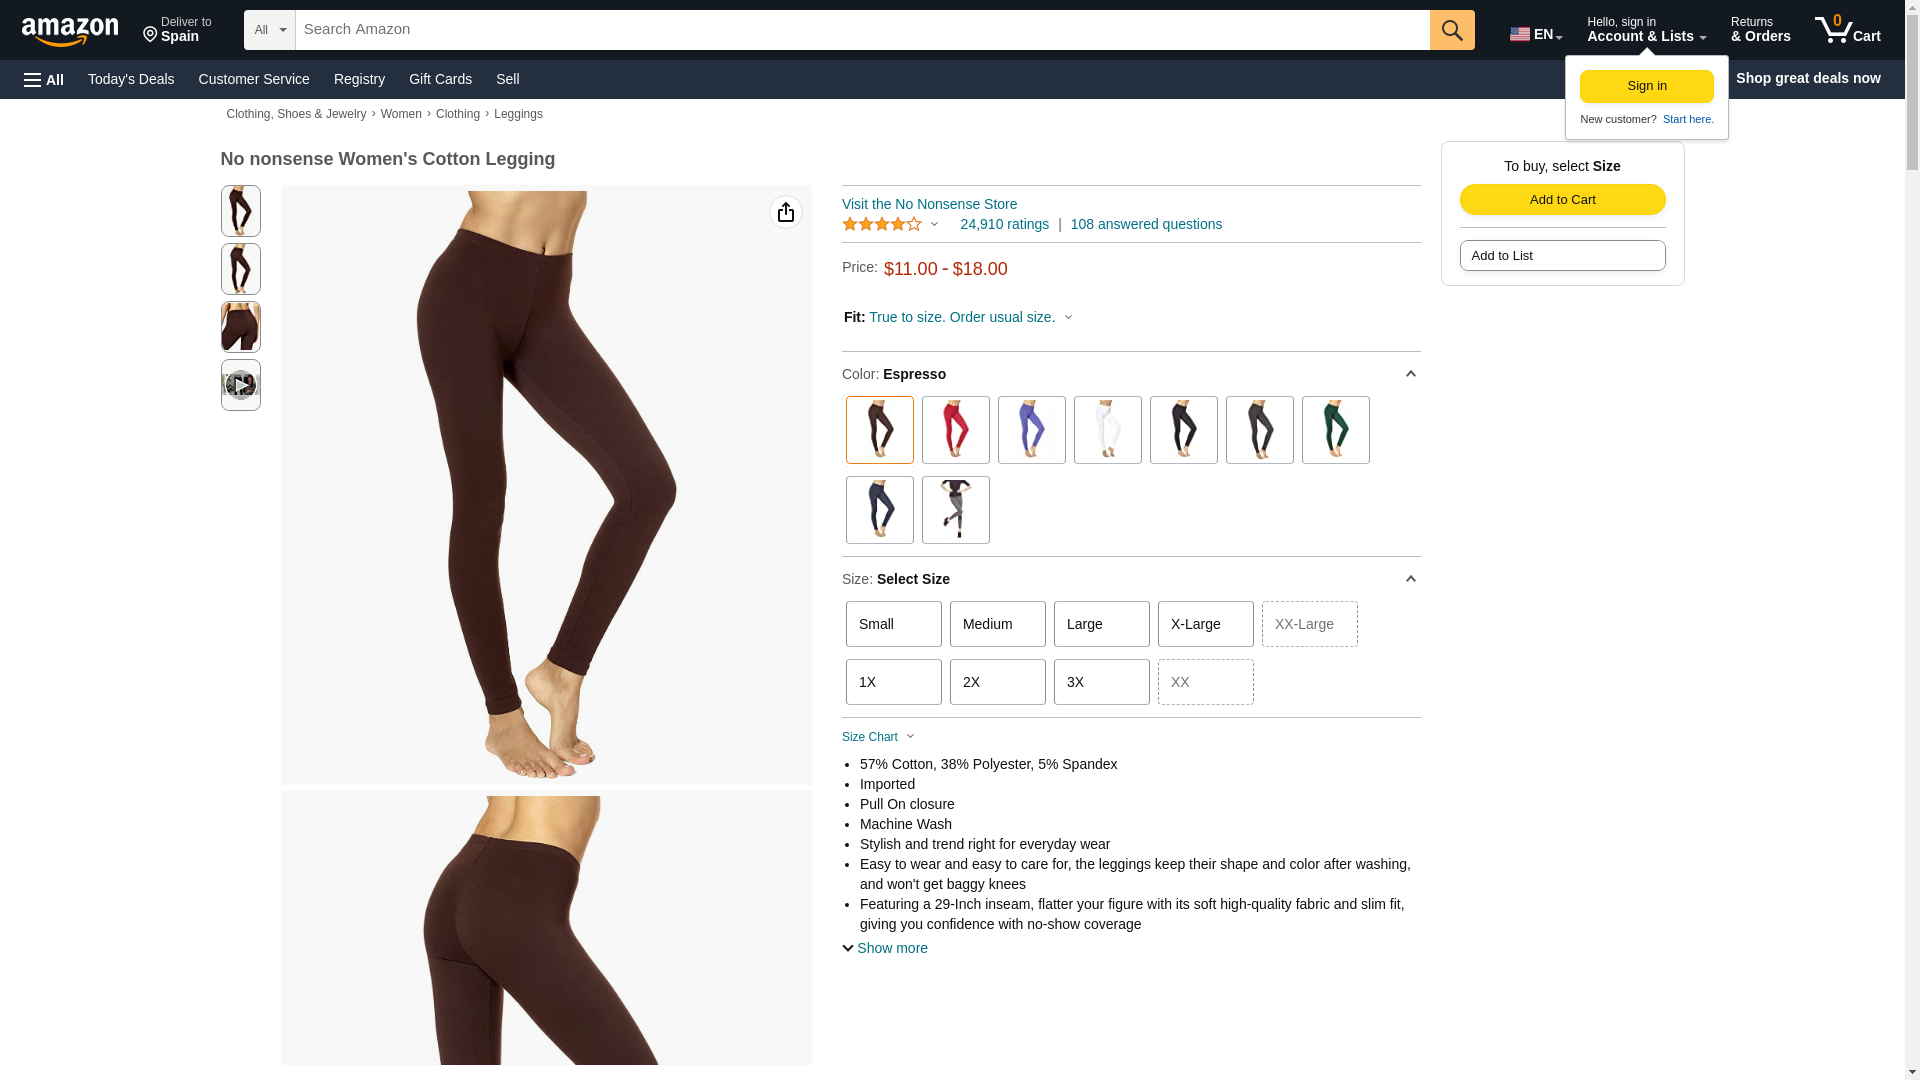
Task: Click the search magnifier button
Action: 1452,30
